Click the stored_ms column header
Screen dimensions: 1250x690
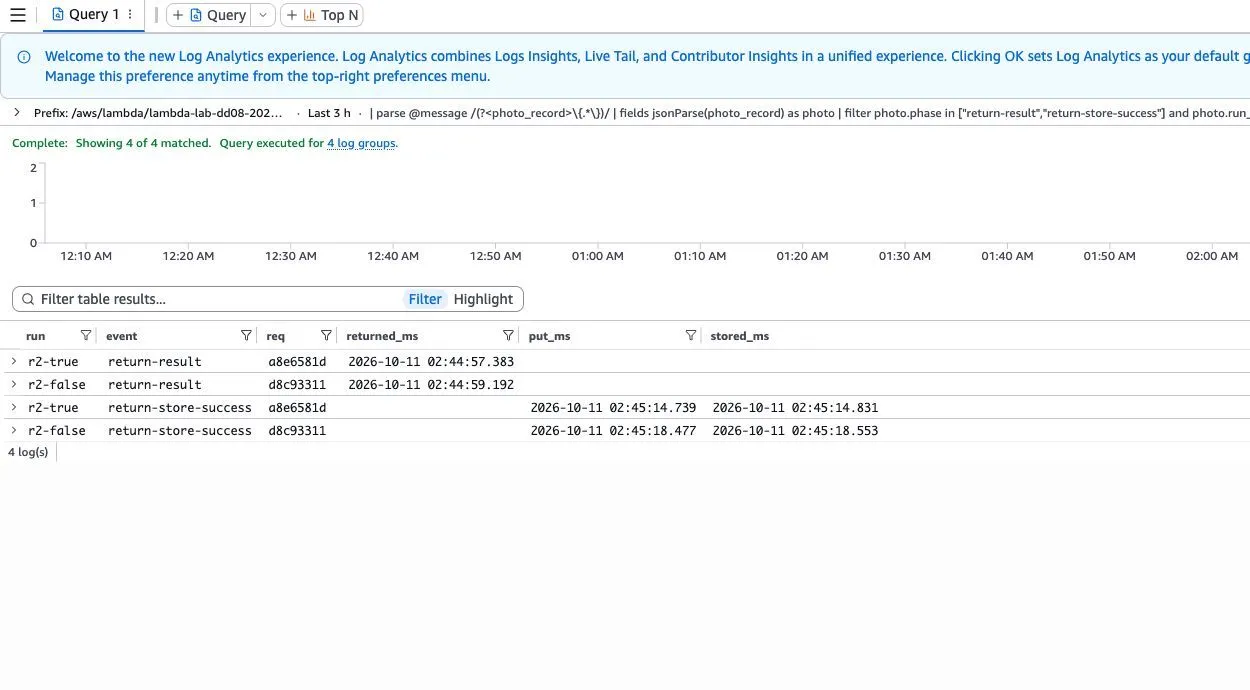click(x=740, y=336)
